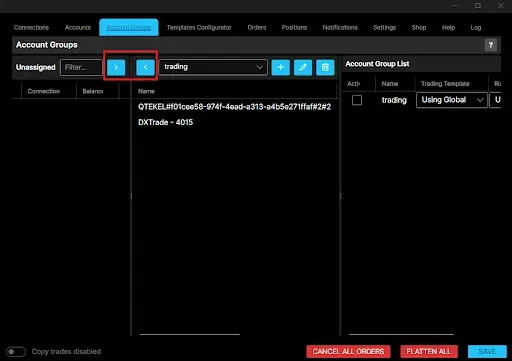
Task: Open the Help tab
Action: [x=448, y=27]
